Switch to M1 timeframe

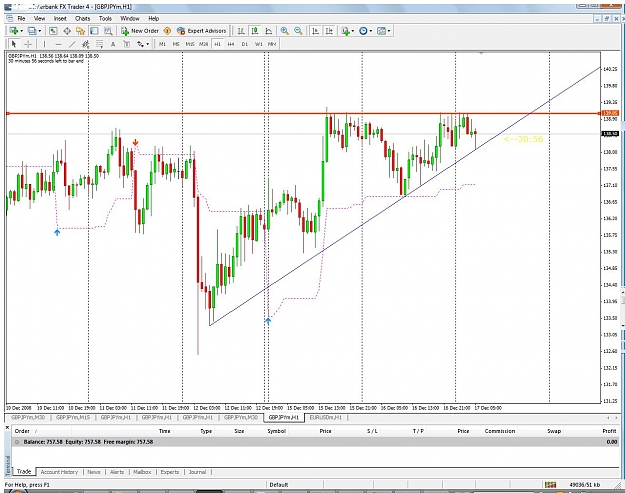pos(162,44)
